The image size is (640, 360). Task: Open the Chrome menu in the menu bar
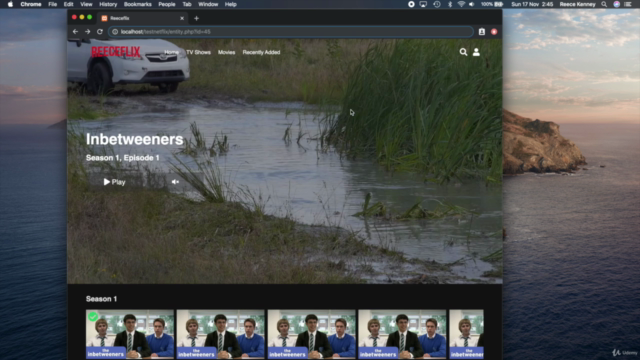tap(31, 4)
